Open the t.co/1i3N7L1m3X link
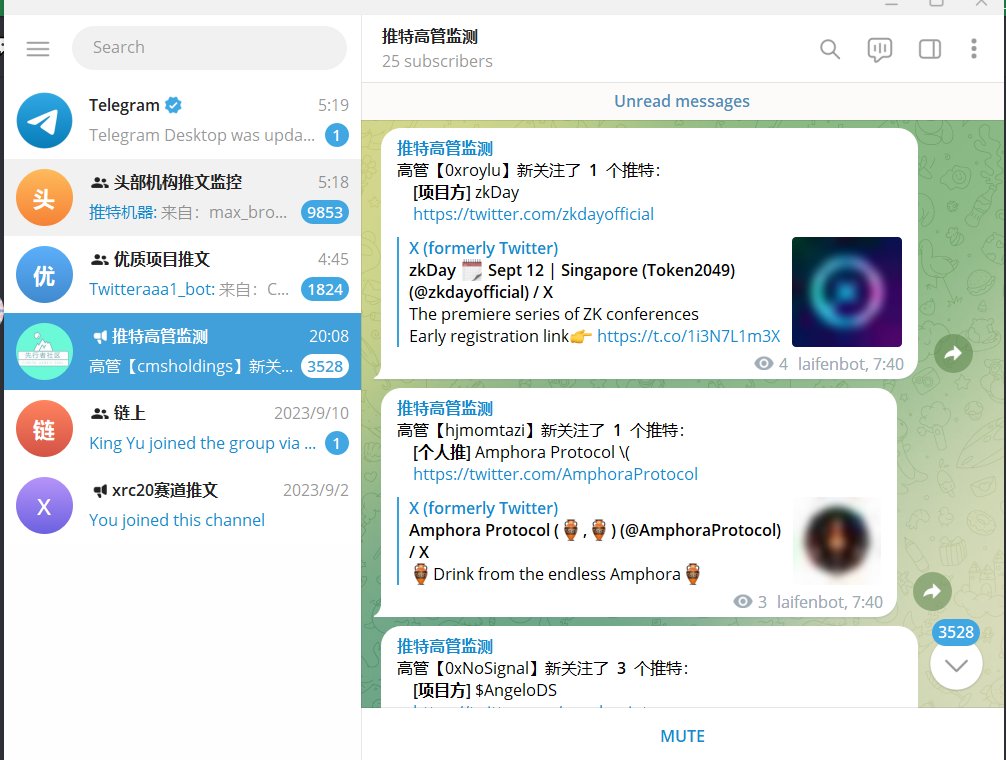 tap(688, 336)
